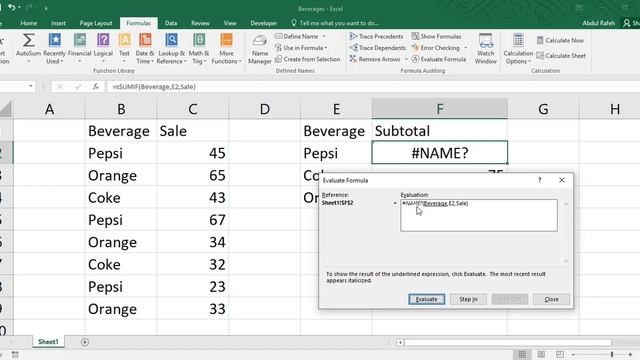Select cell F2 showing #NAME?
The image size is (640, 360).
pyautogui.click(x=440, y=153)
